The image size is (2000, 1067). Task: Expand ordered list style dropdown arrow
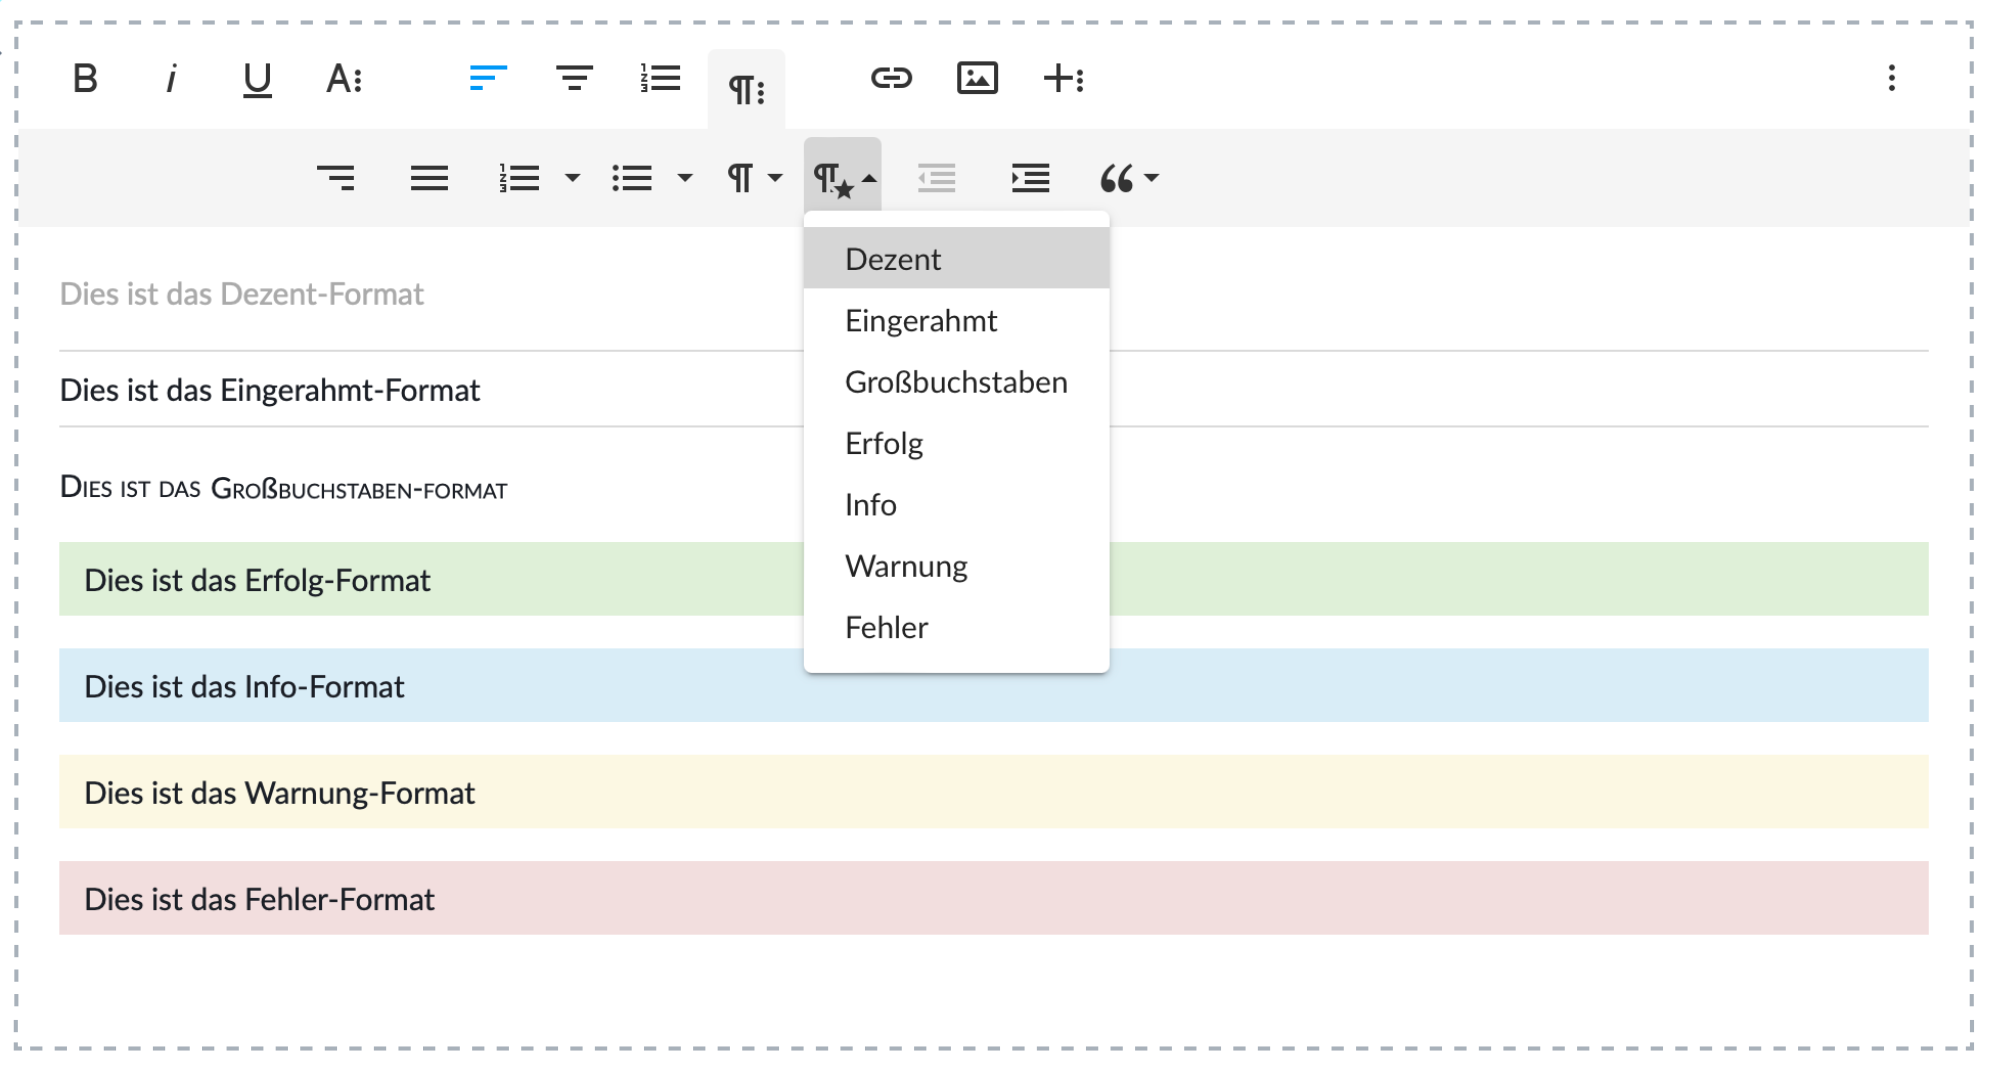click(x=572, y=178)
